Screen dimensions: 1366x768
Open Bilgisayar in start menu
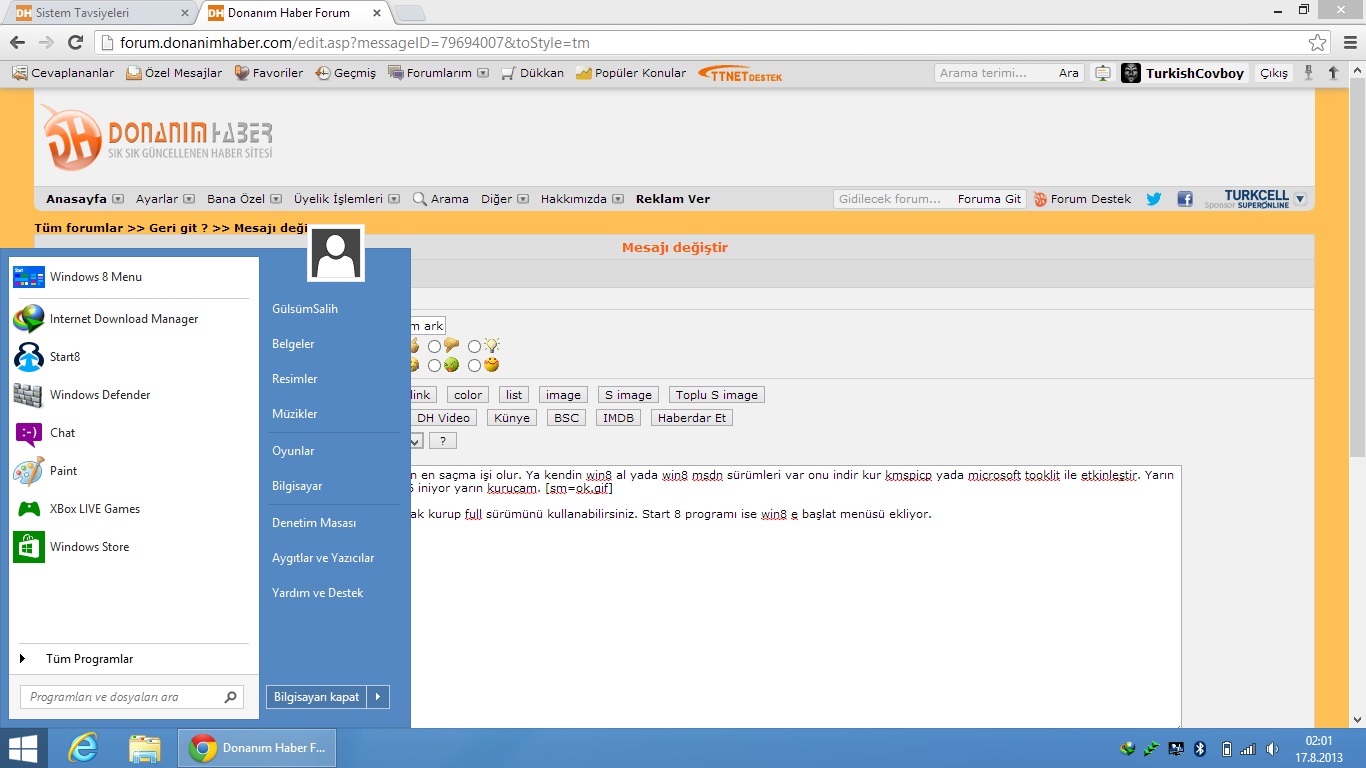(297, 486)
